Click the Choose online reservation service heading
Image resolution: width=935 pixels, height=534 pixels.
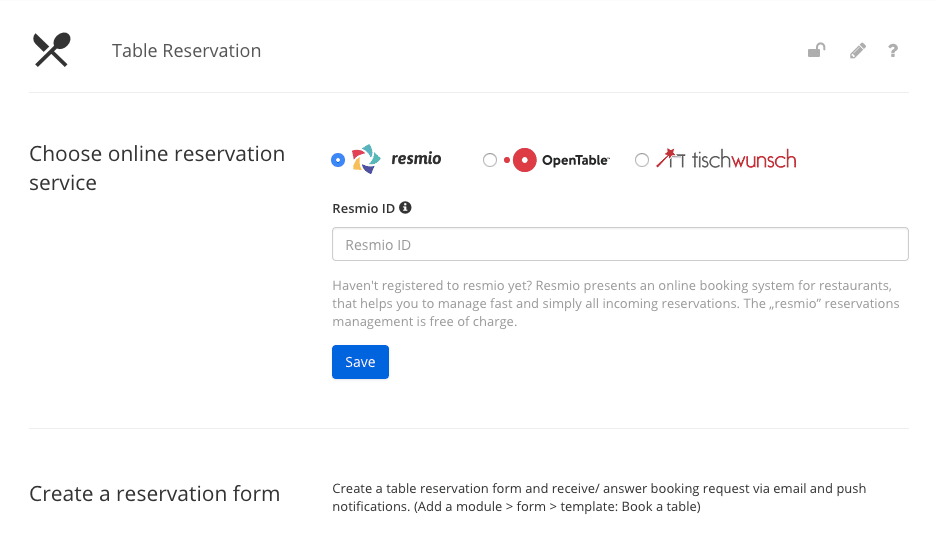tap(157, 168)
